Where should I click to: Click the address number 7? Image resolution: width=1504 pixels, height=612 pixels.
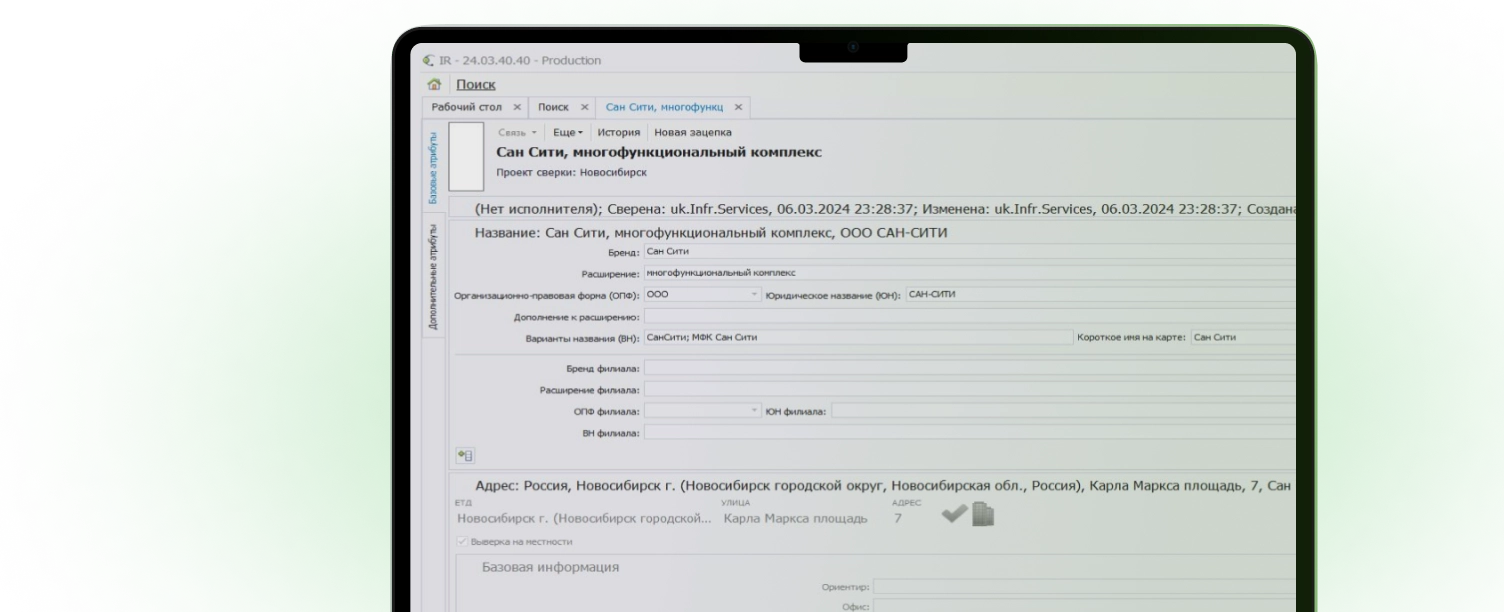[x=898, y=519]
